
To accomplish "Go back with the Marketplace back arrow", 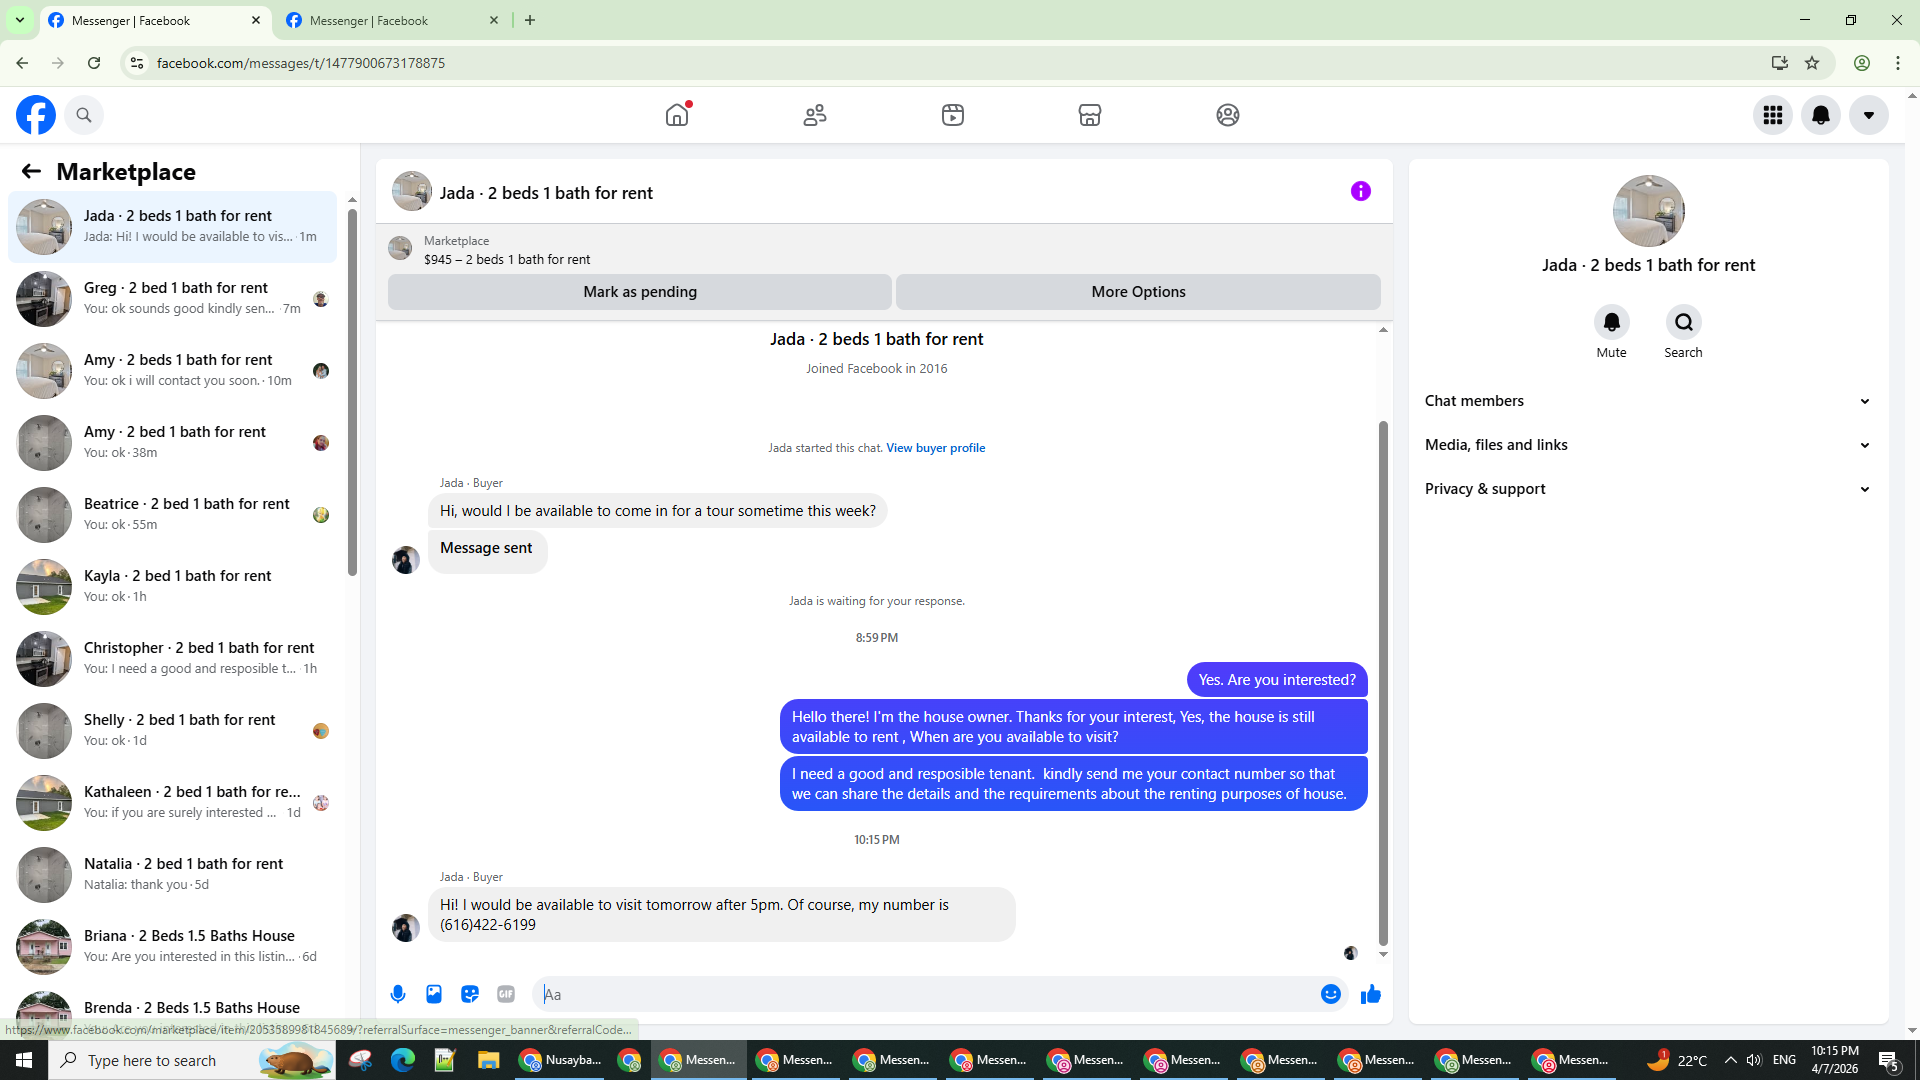I will click(31, 171).
